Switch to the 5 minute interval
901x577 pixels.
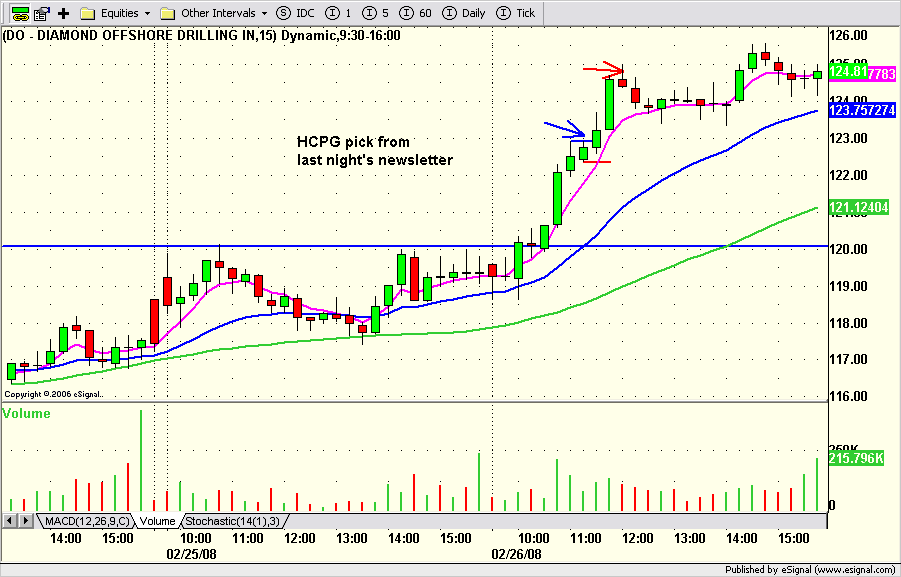pyautogui.click(x=377, y=13)
